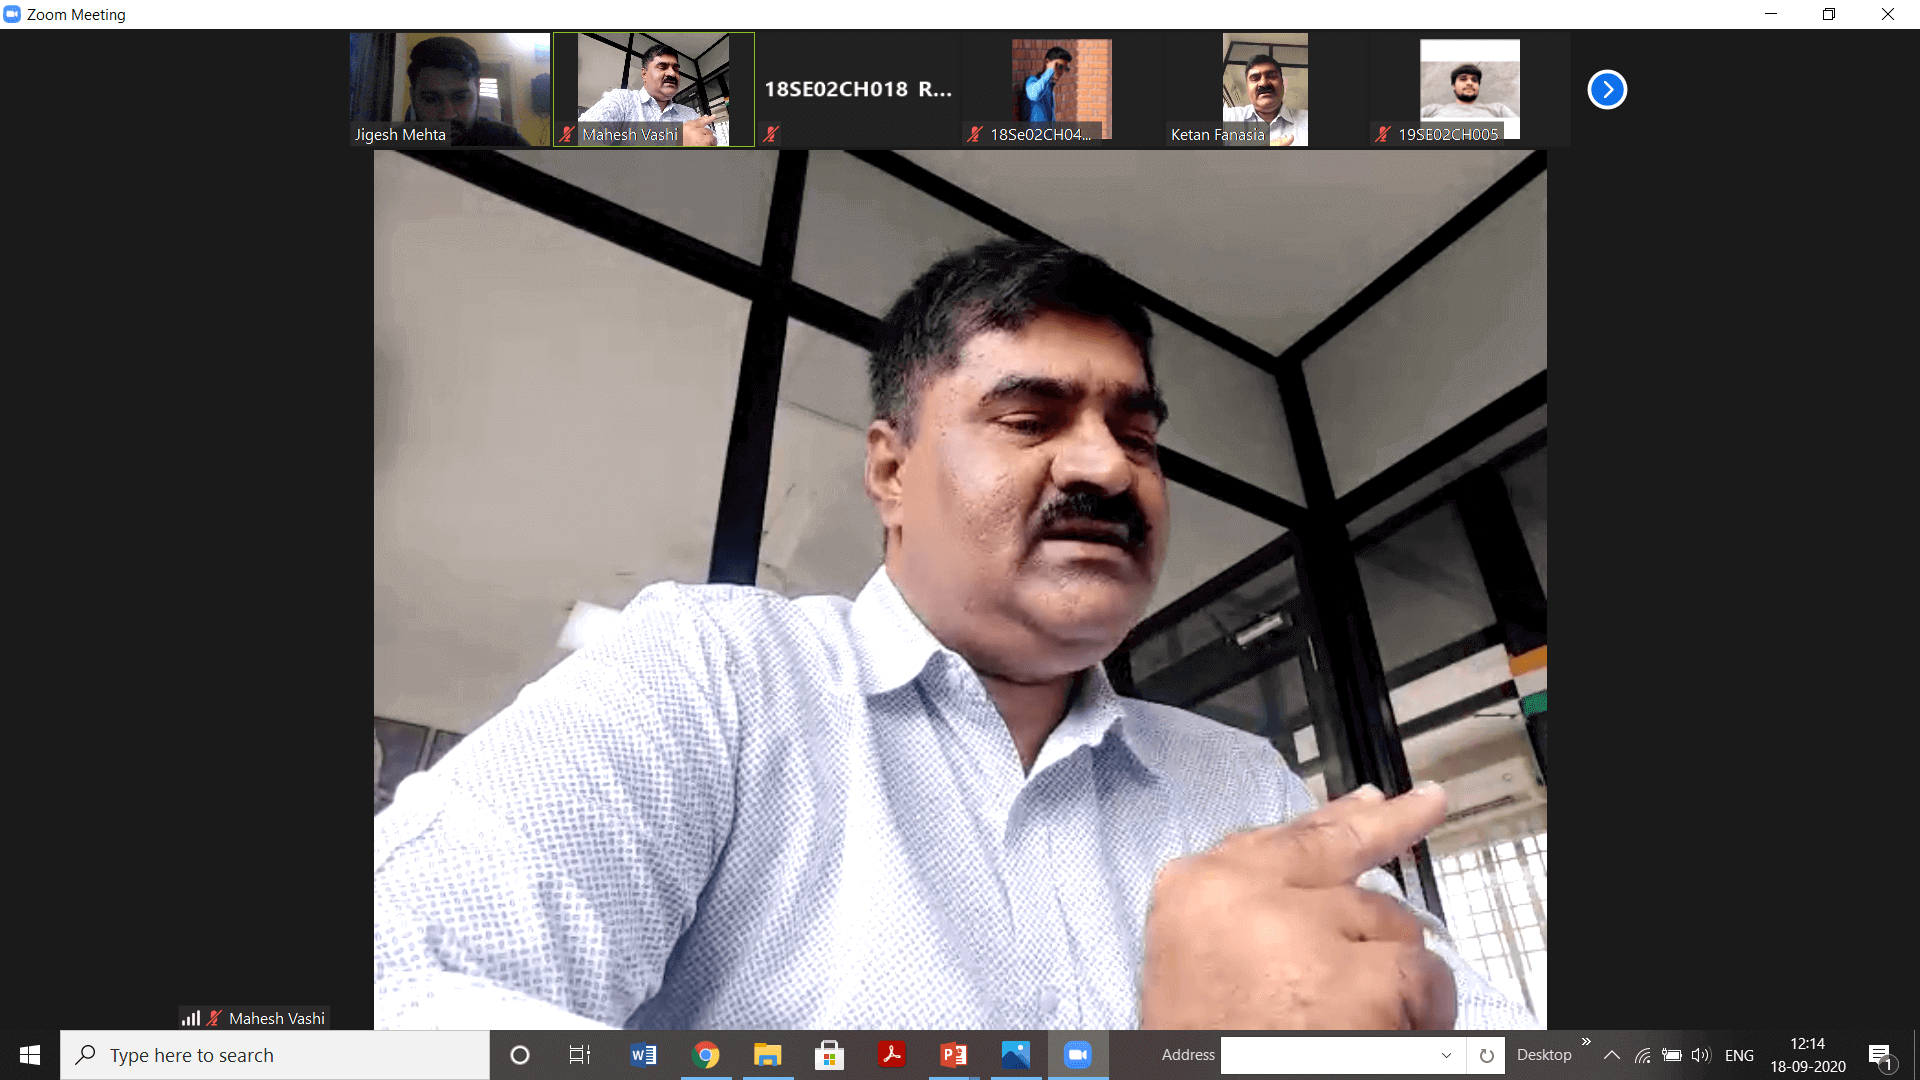The image size is (1920, 1080).
Task: Expand the Address bar dropdown arrow
Action: 1446,1055
